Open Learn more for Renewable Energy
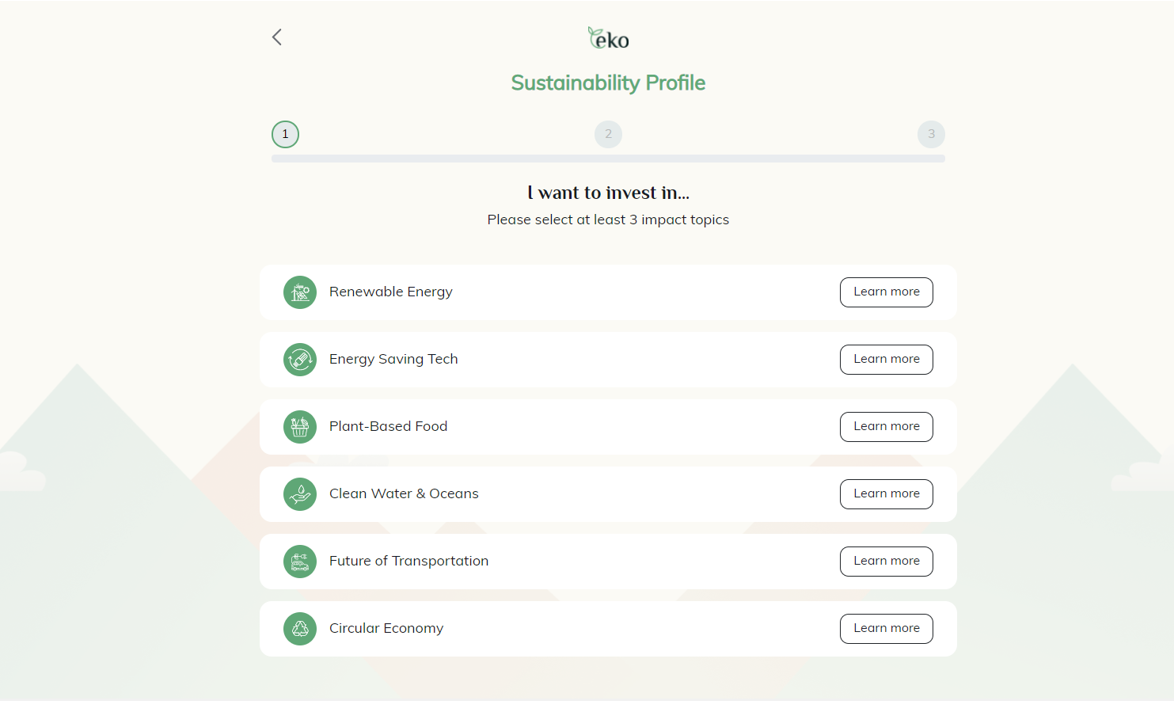The image size is (1174, 701). tap(886, 292)
